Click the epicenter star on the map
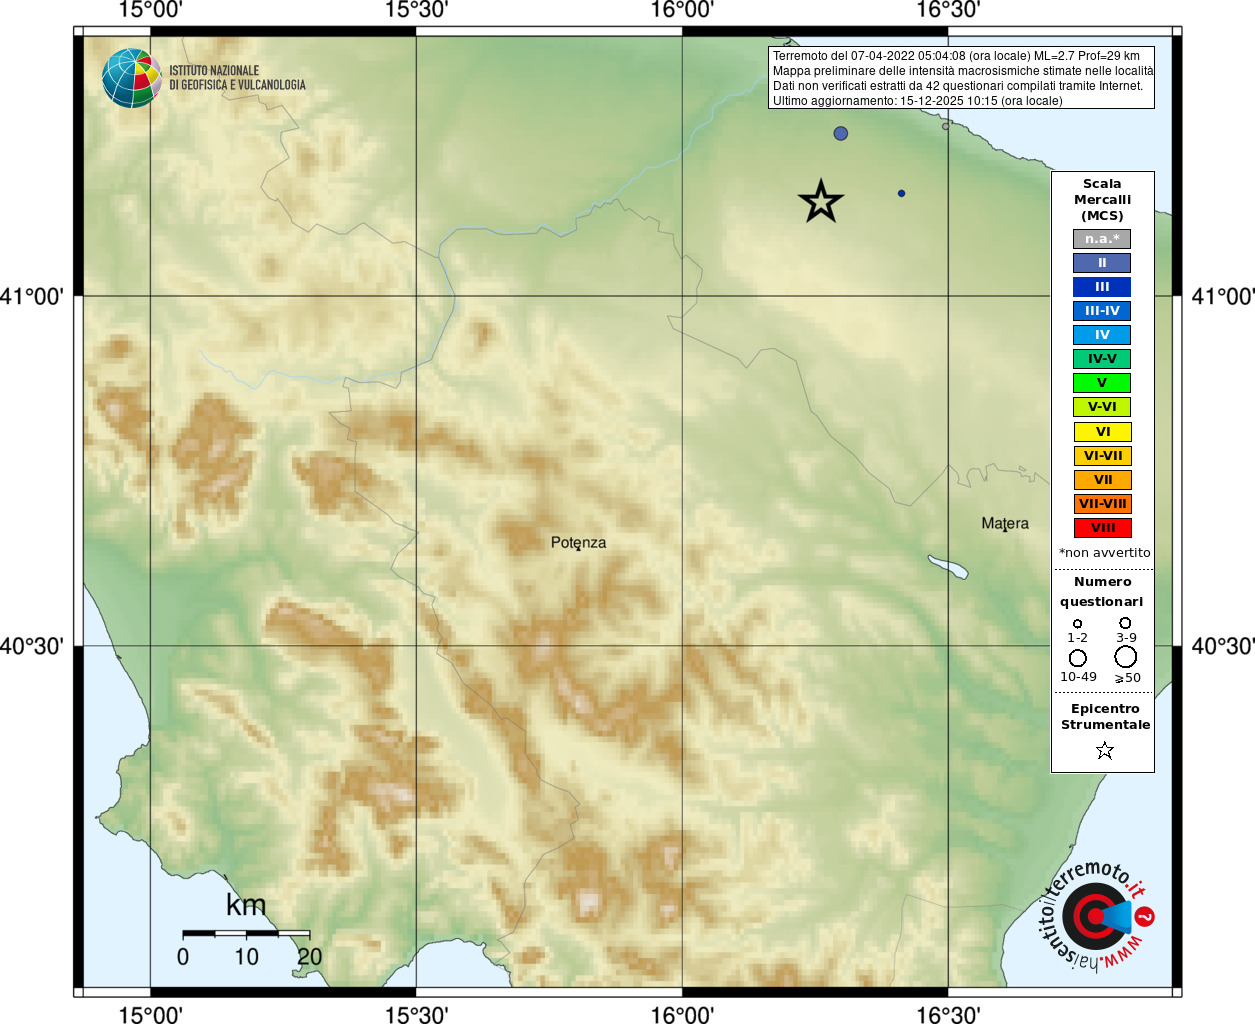This screenshot has width=1255, height=1024. coord(821,202)
